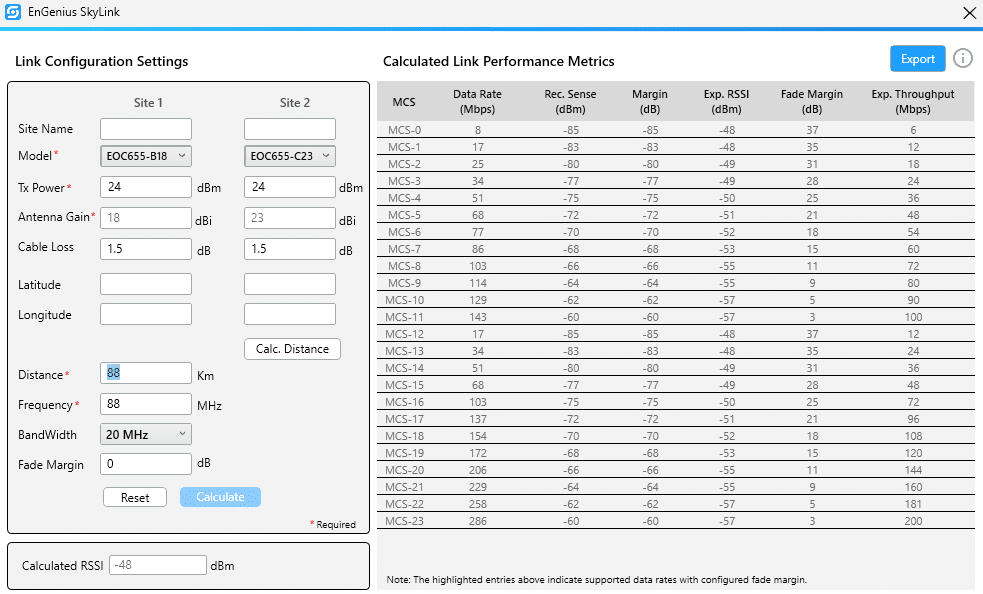This screenshot has height=594, width=983.
Task: Click the Site 2 Tx Power field
Action: [290, 187]
